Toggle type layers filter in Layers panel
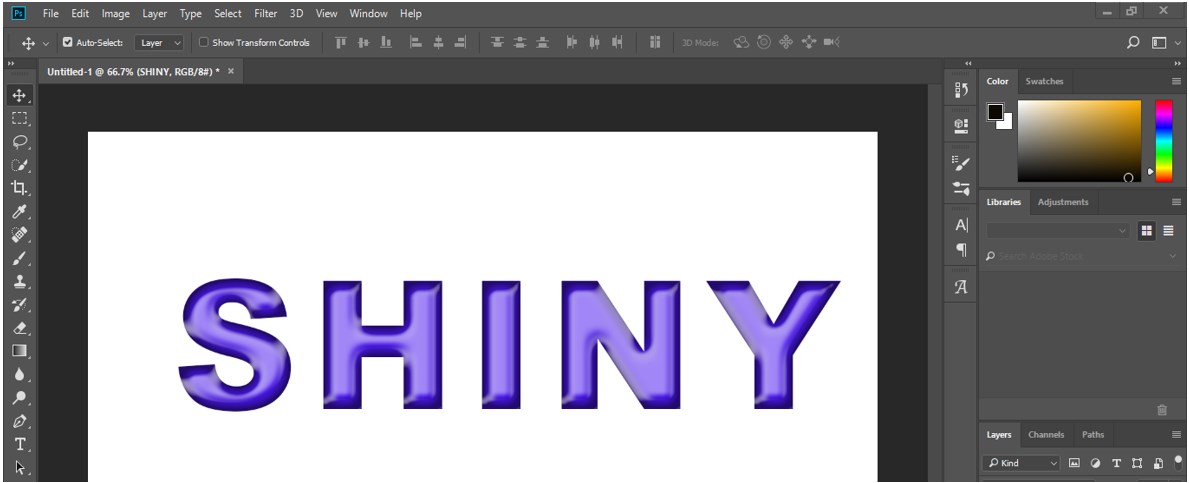This screenshot has height=483, width=1189. (1116, 463)
